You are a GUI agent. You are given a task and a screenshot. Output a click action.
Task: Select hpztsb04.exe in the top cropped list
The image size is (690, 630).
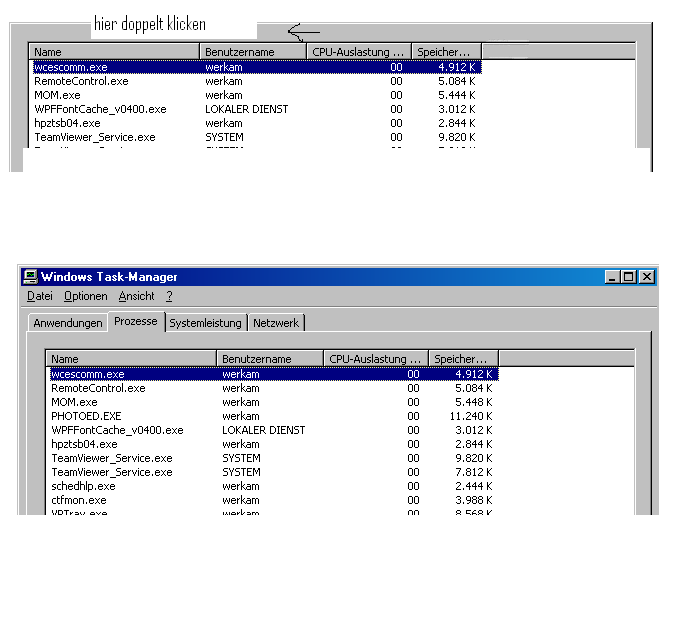tap(255, 123)
